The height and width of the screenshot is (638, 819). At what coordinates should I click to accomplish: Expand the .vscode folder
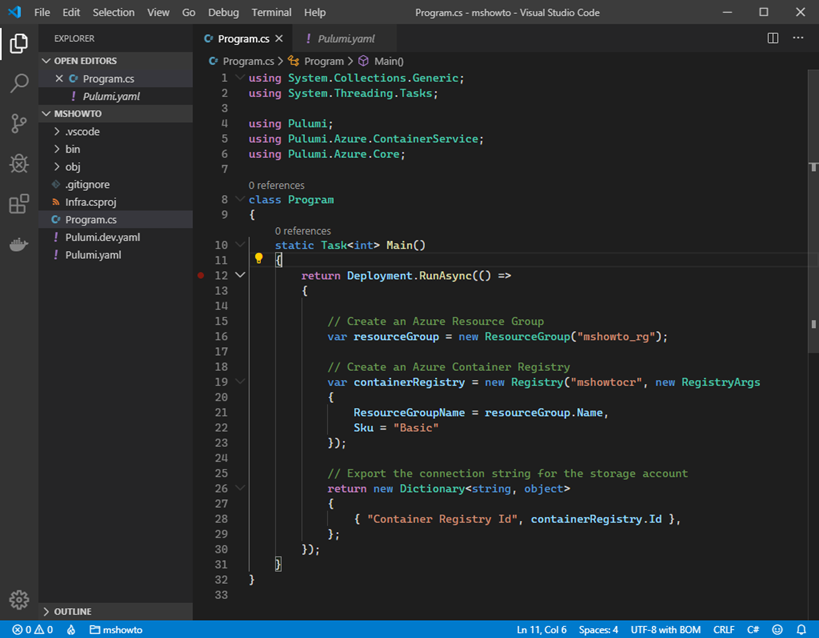[x=81, y=132]
